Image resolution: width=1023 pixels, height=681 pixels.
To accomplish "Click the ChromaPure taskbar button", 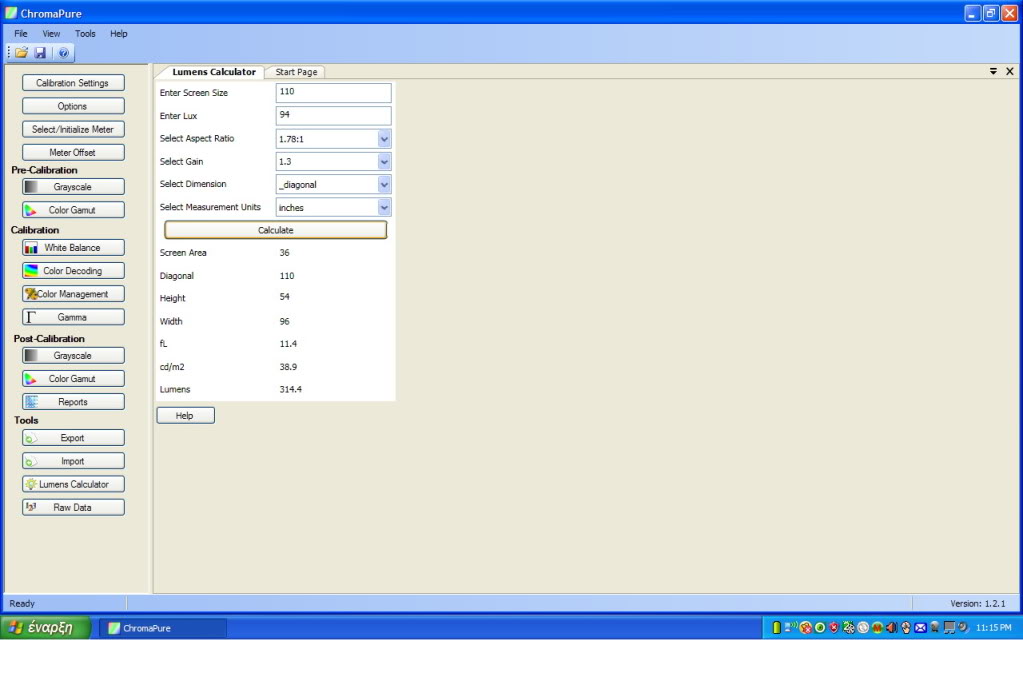I will pos(163,628).
